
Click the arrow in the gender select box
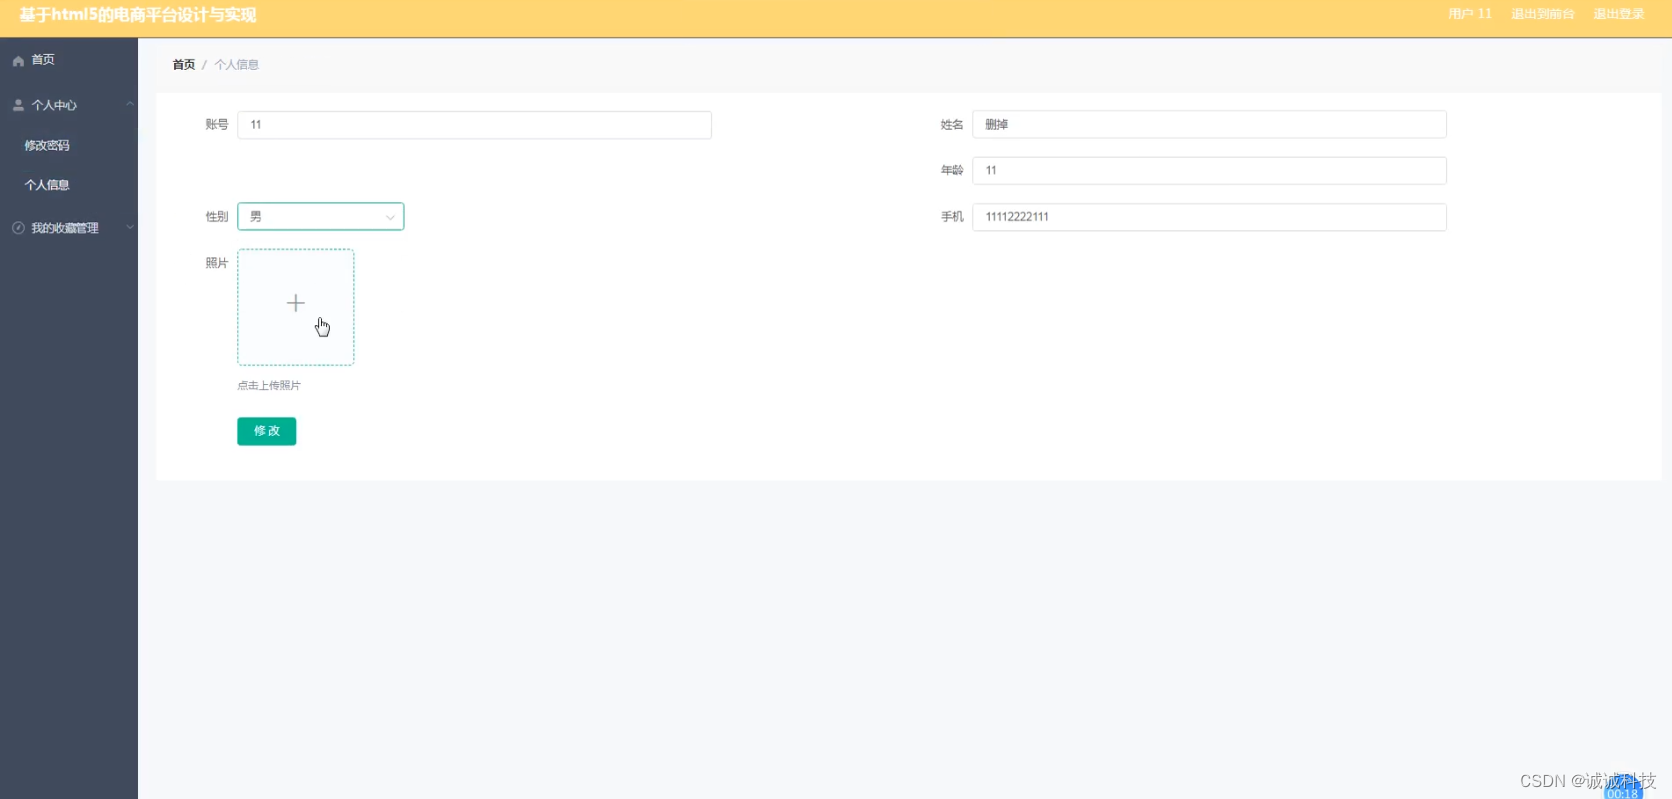coord(390,217)
